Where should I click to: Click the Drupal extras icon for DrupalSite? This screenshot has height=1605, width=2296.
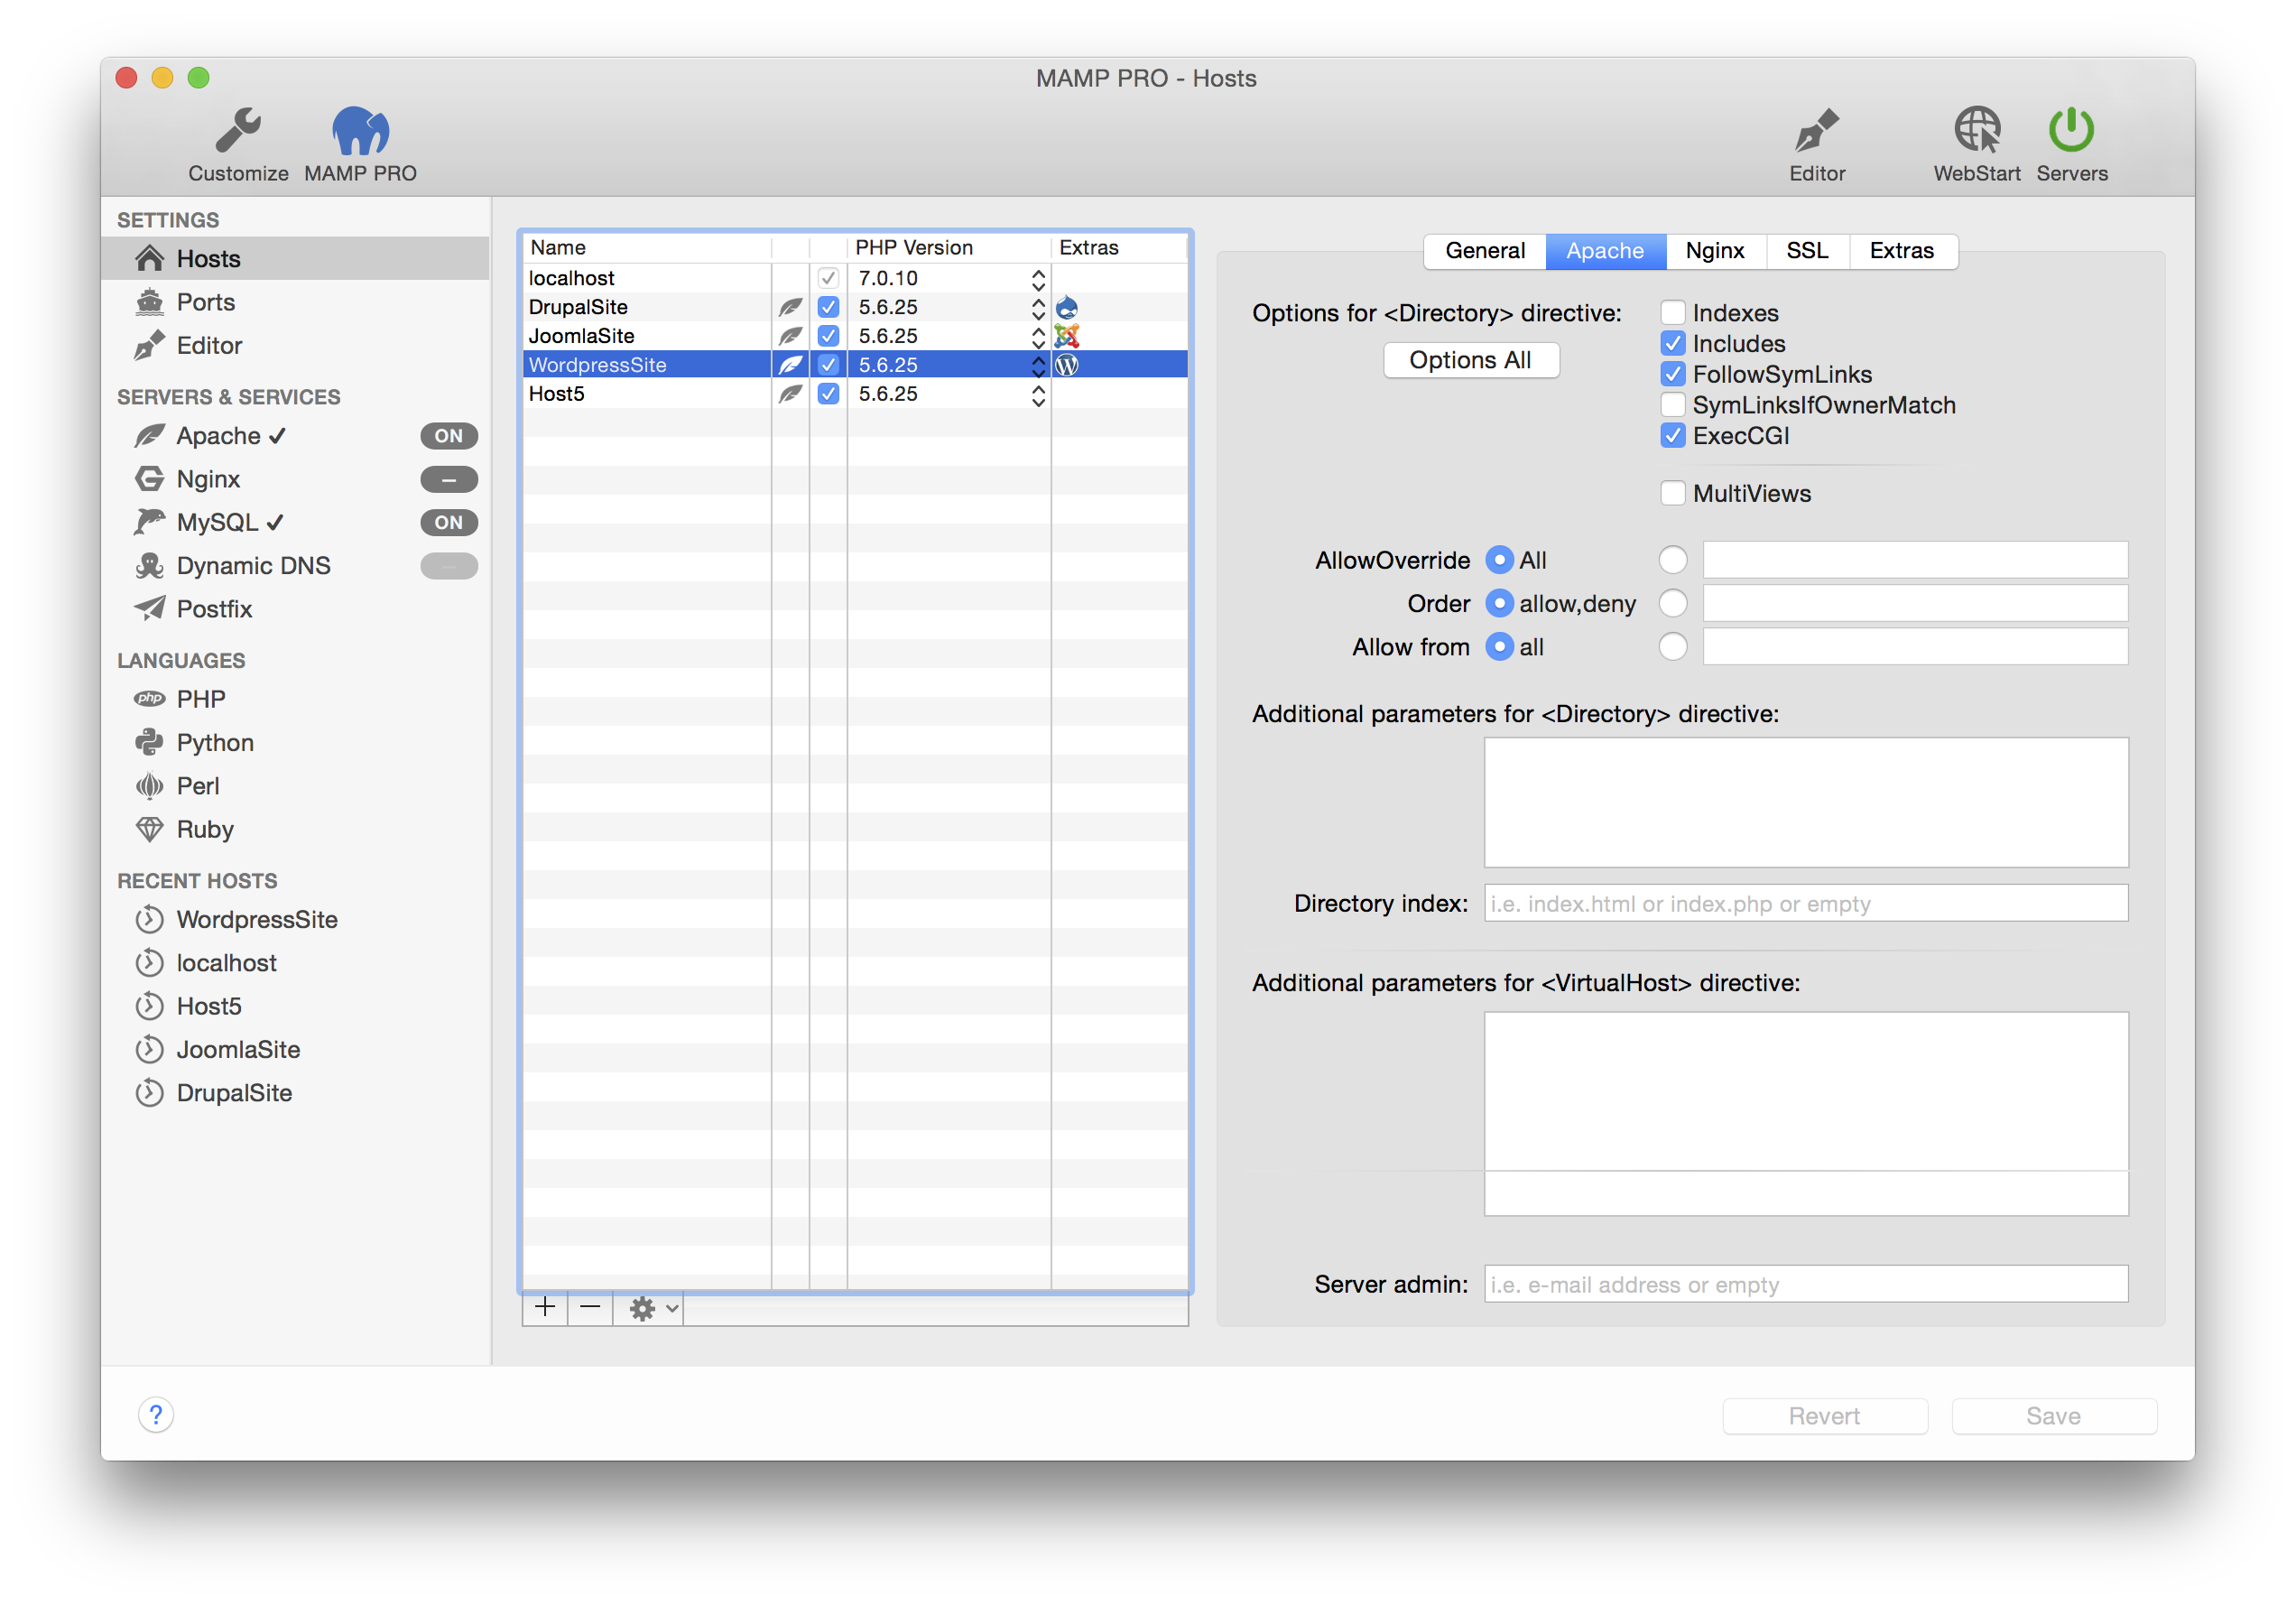pos(1067,307)
